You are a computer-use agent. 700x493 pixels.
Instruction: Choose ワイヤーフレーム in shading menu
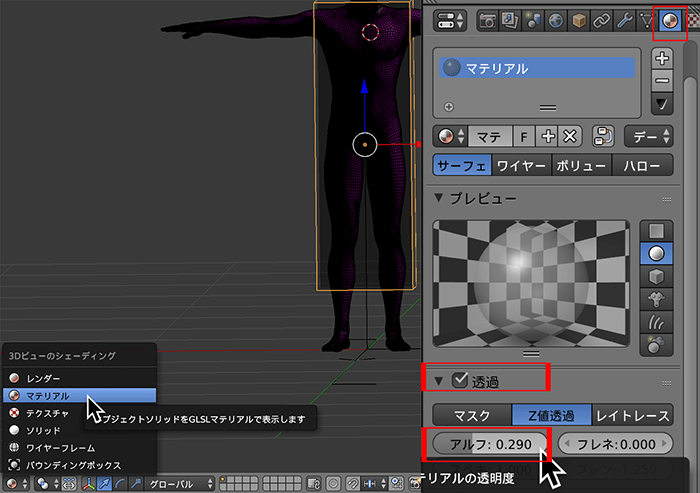click(62, 448)
